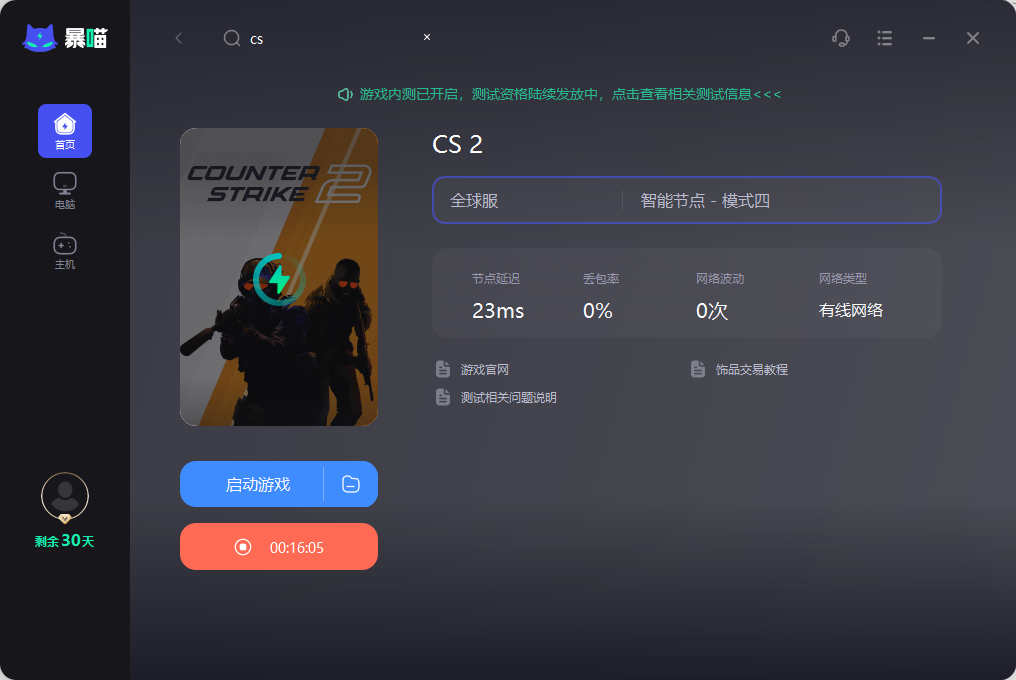Switch to the 主机 console tab

65,251
